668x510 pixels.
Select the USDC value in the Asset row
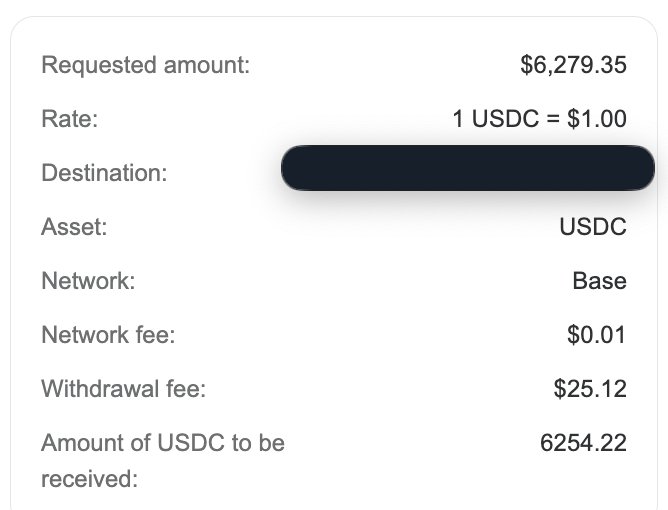pos(593,227)
